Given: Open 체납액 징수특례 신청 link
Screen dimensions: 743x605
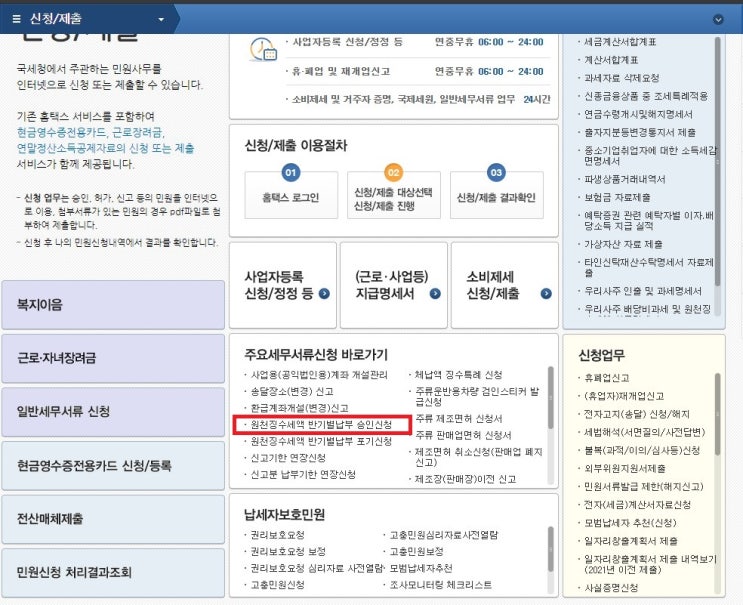Looking at the screenshot, I should (x=459, y=375).
